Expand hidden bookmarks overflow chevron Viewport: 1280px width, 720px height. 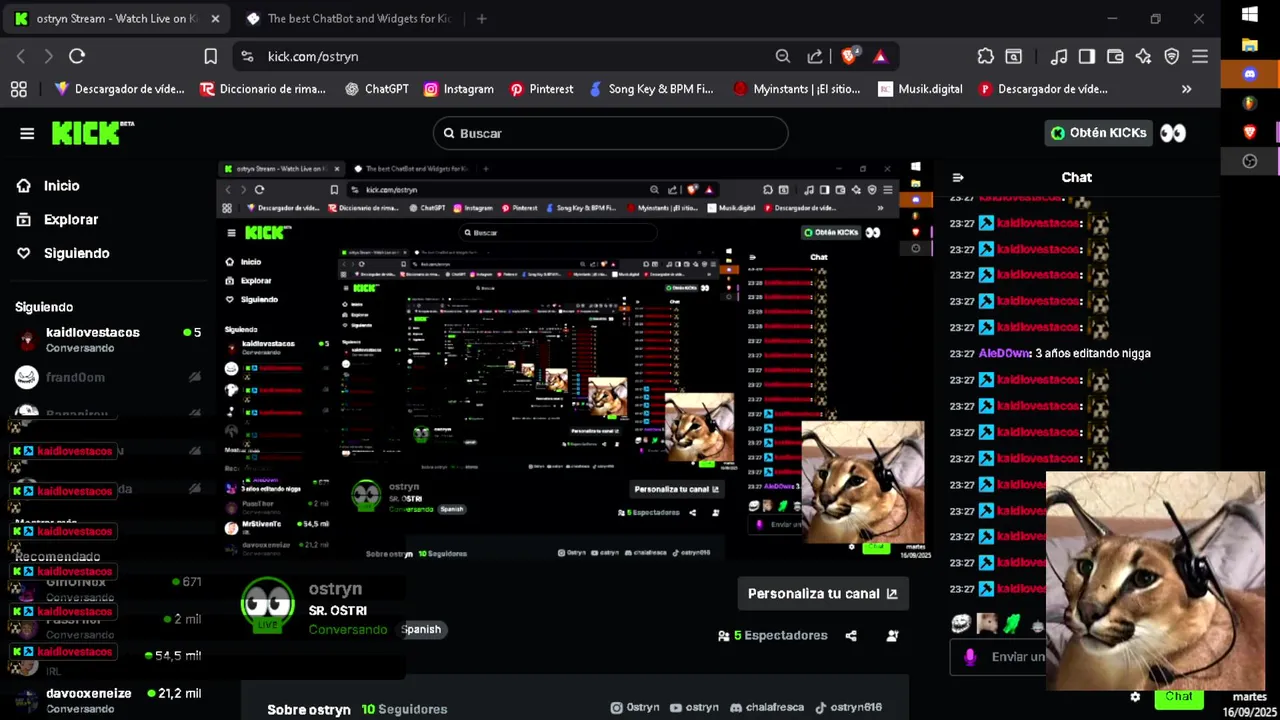[x=1186, y=89]
